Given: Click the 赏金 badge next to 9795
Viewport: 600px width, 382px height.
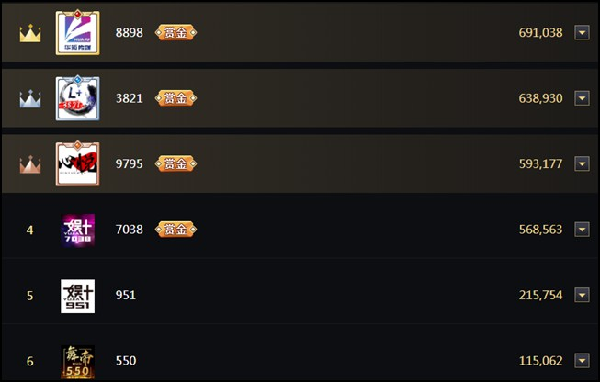Looking at the screenshot, I should coord(176,164).
